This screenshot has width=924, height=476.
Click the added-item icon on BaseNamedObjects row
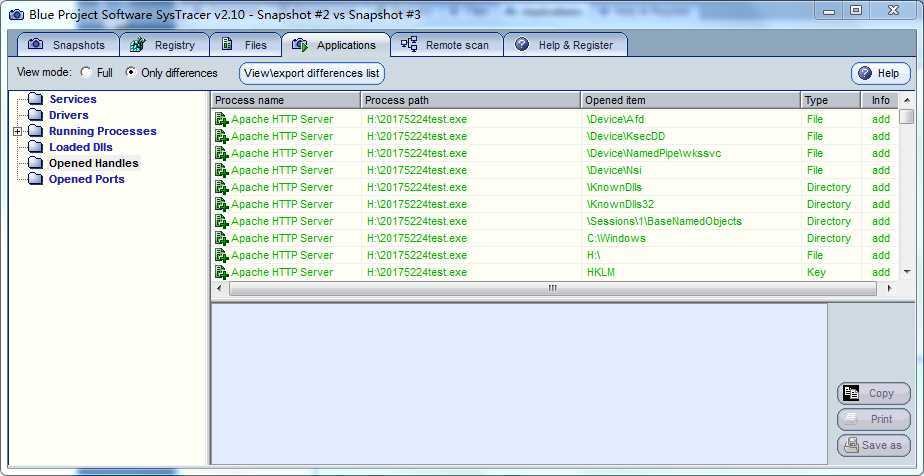[x=222, y=222]
